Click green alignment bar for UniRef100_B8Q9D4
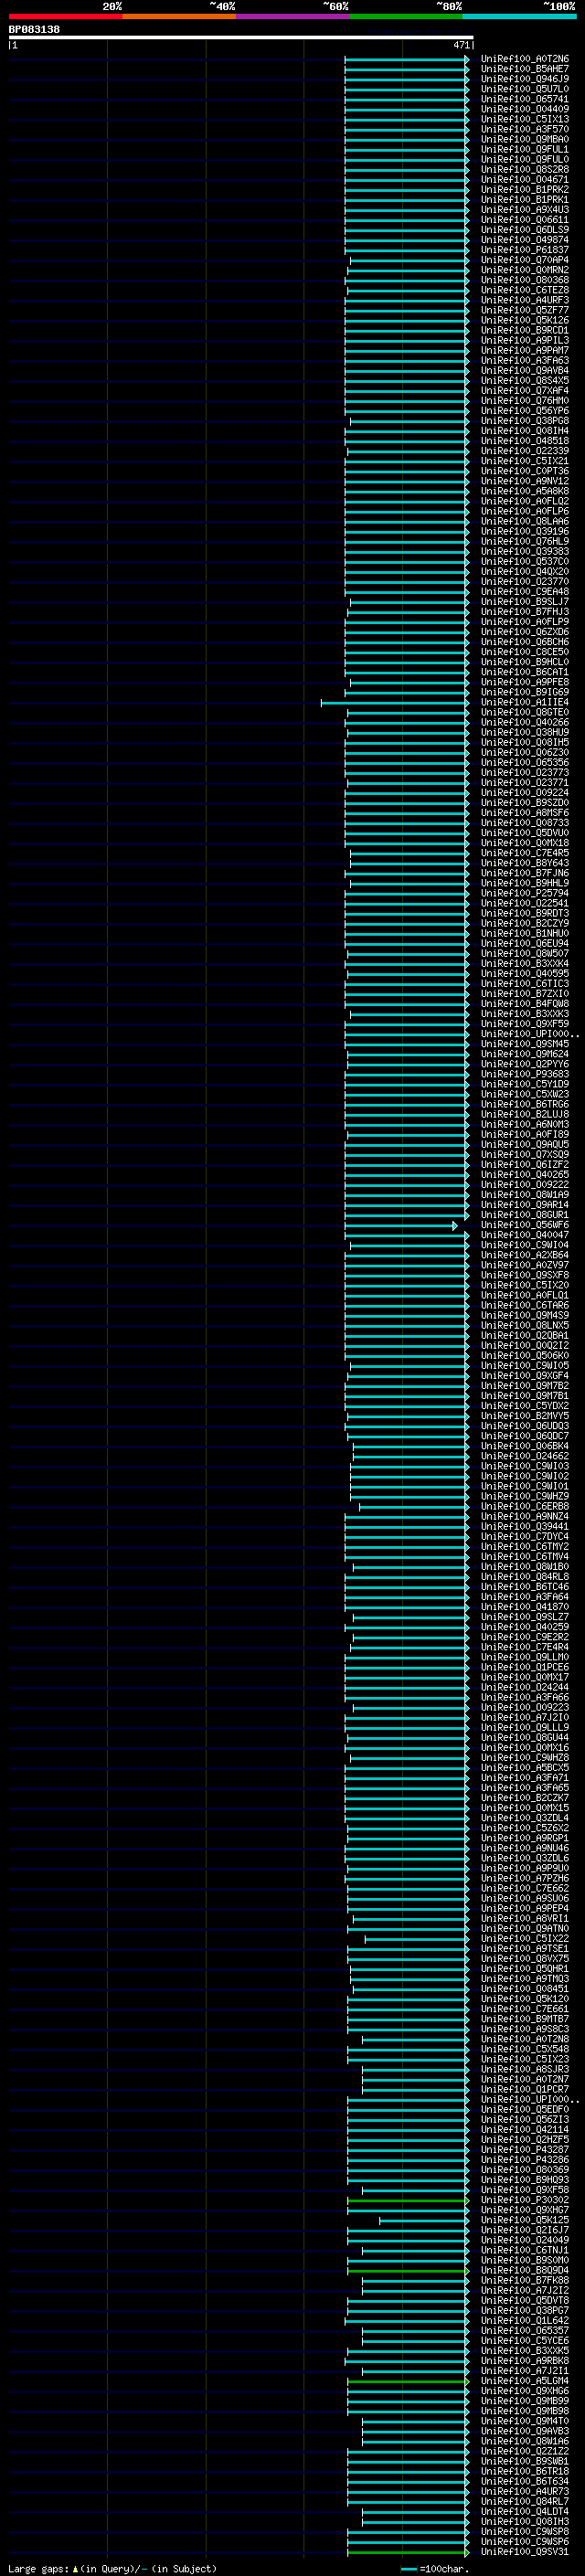The height and width of the screenshot is (2576, 585). [x=407, y=2270]
